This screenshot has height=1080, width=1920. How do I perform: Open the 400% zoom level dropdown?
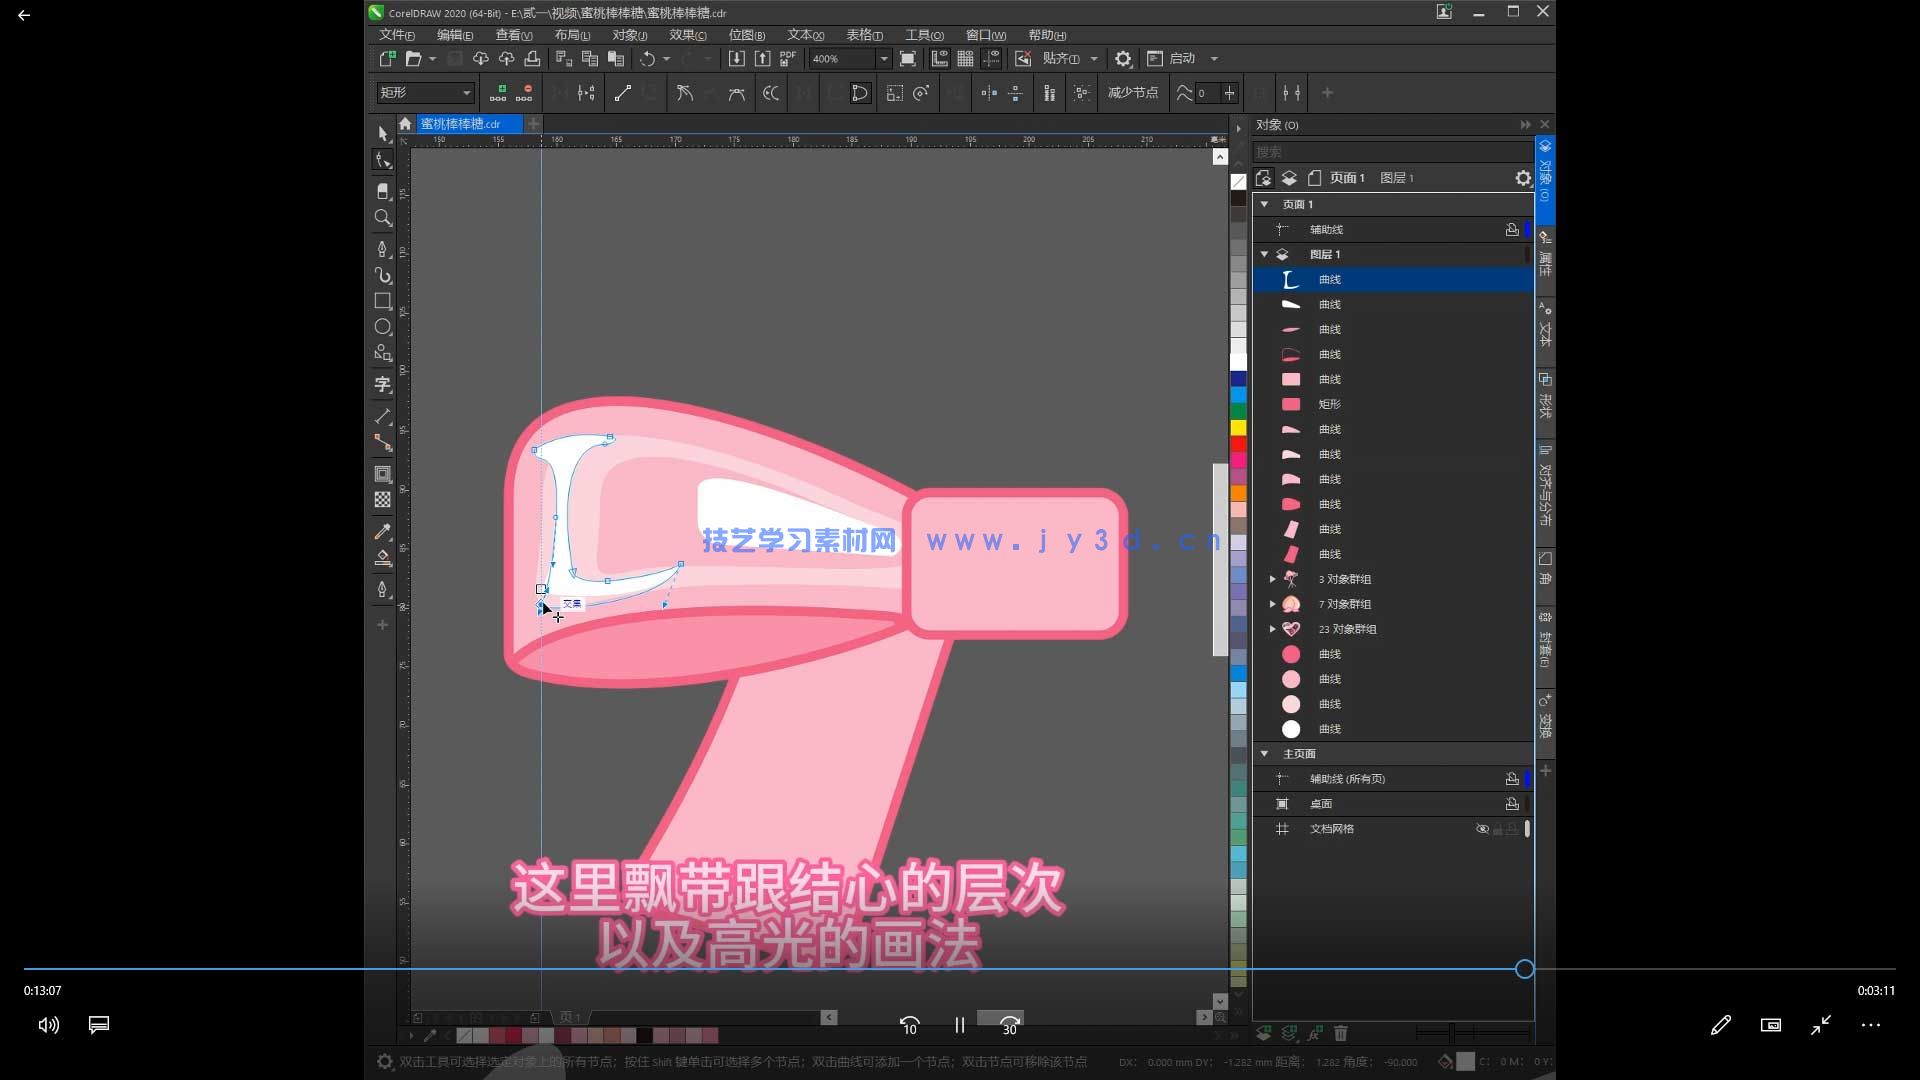coord(884,58)
